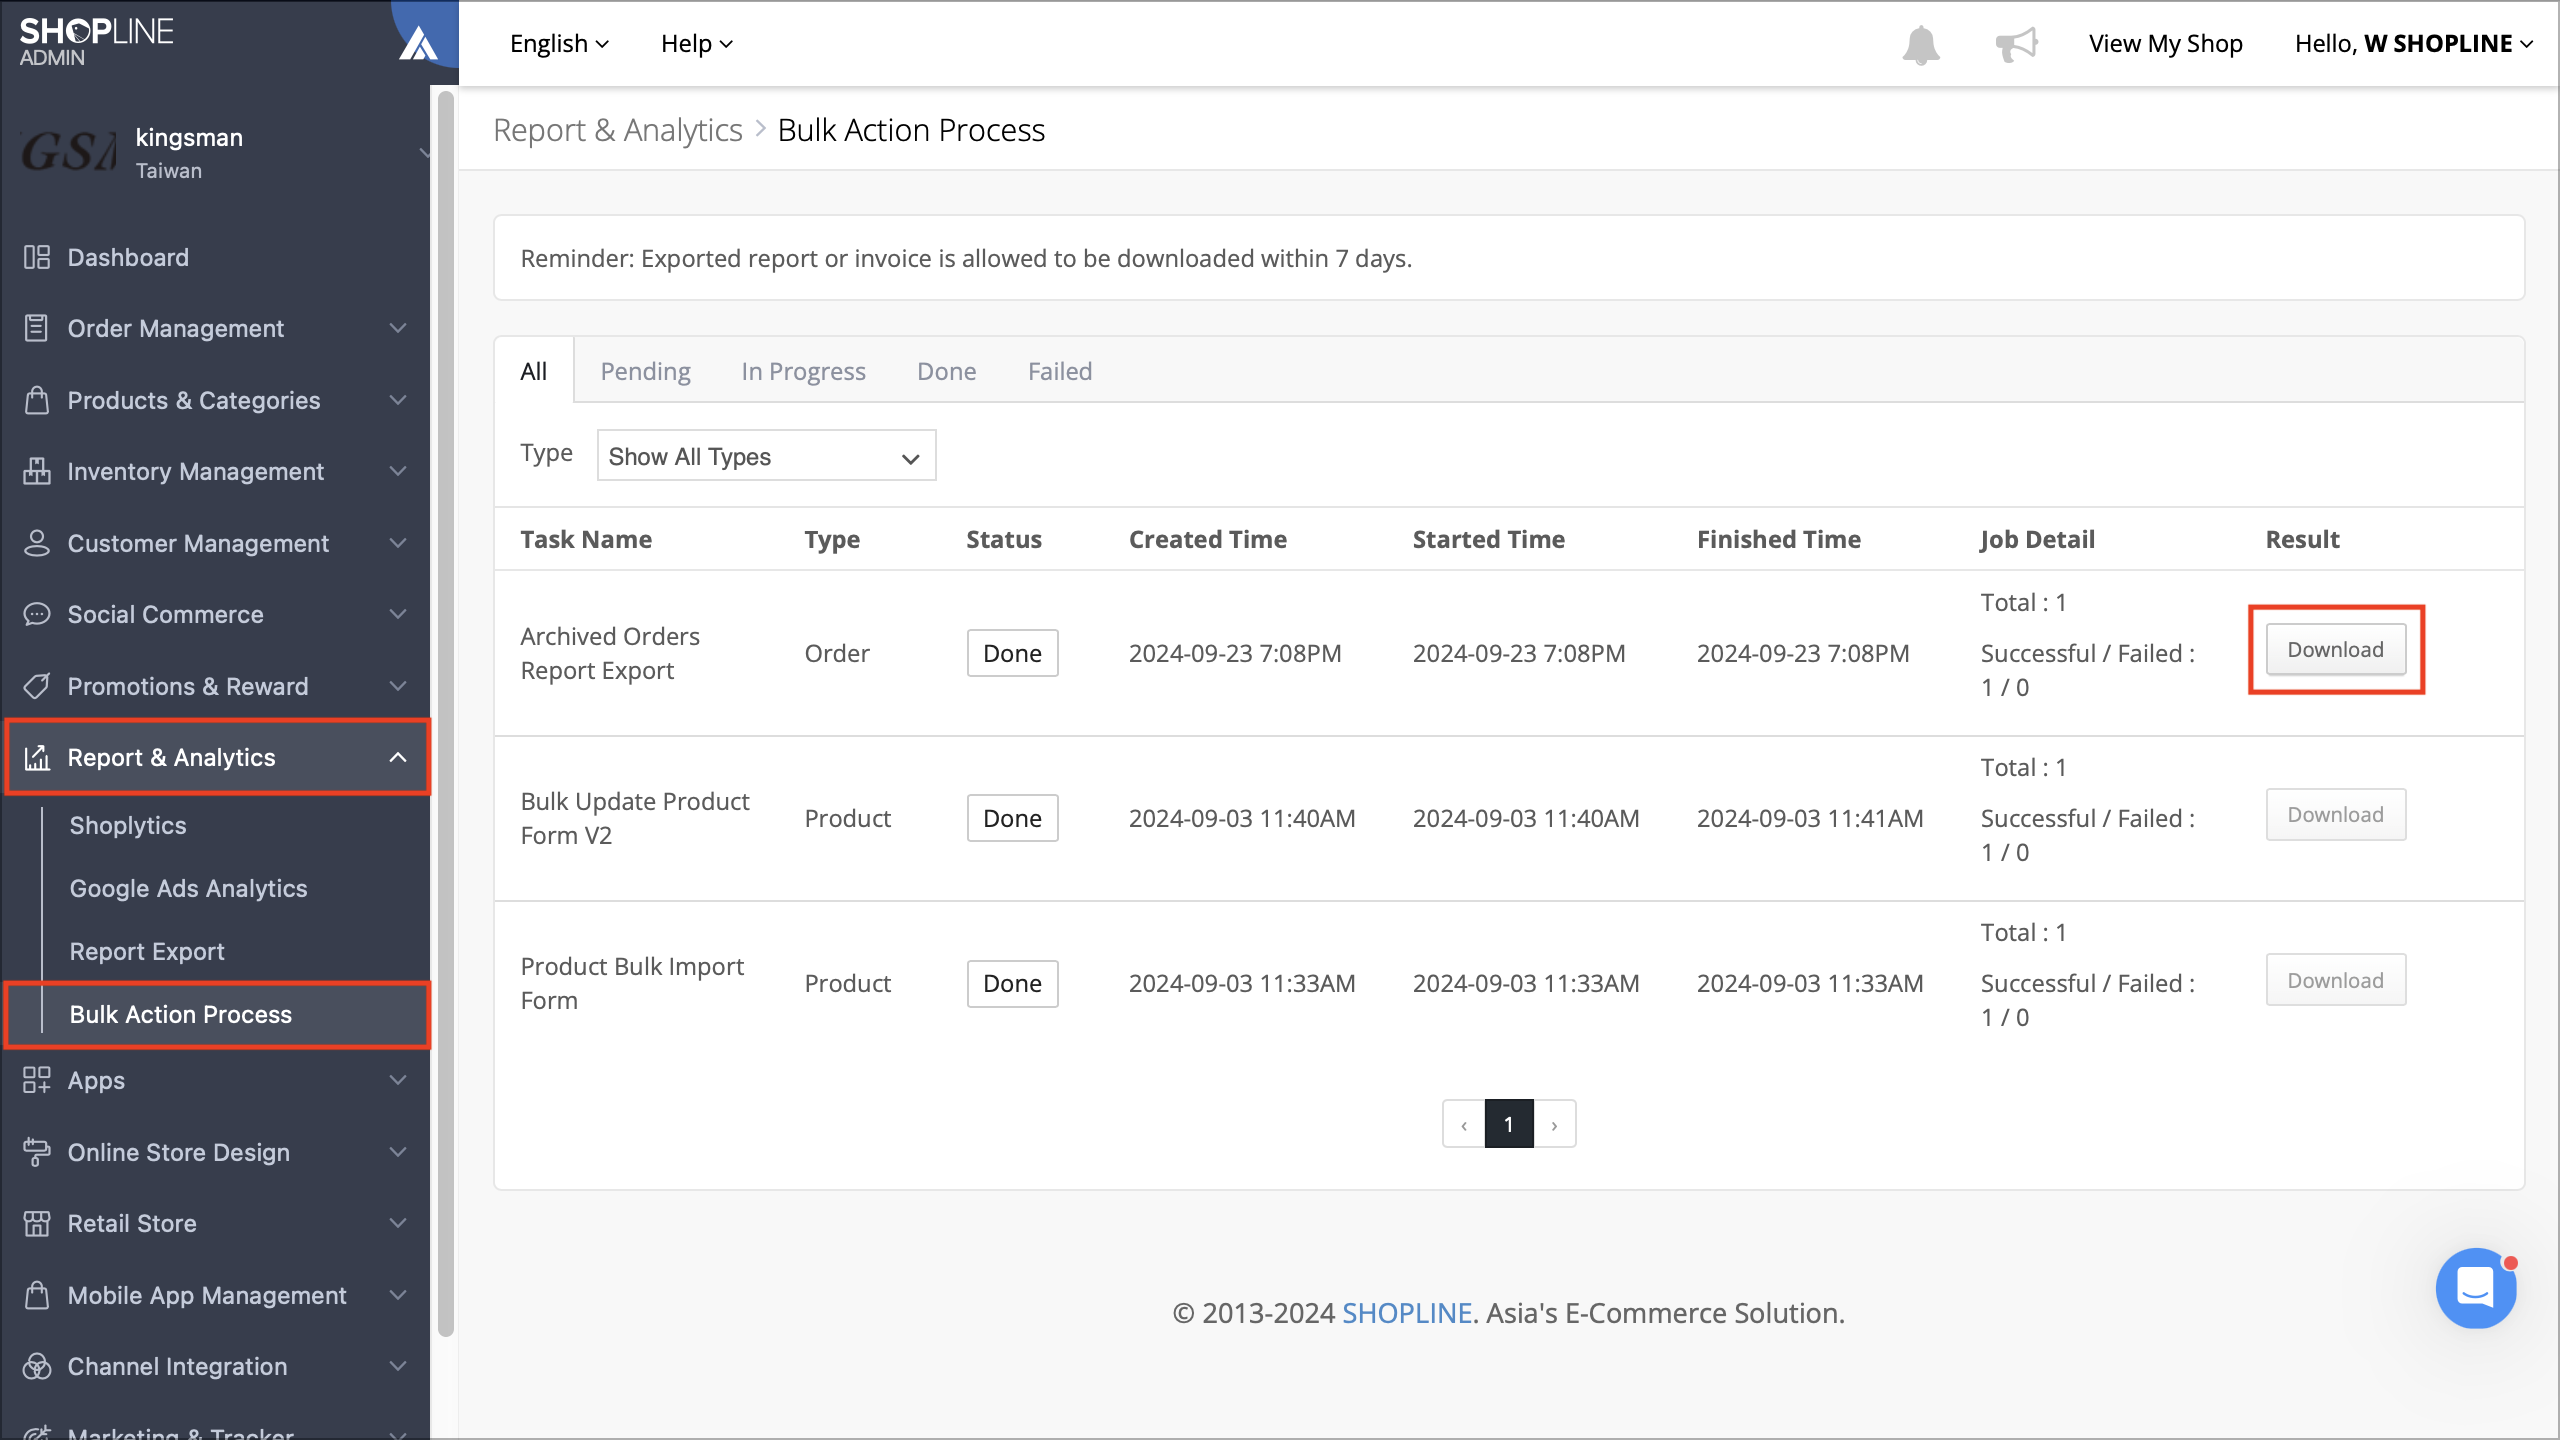This screenshot has width=2560, height=1440.
Task: Click the Mobile App Management icon
Action: coord(37,1295)
